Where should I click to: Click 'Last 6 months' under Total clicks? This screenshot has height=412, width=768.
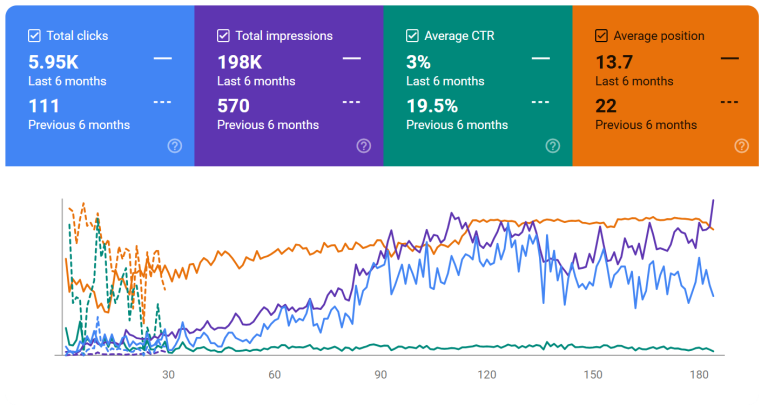coord(67,81)
